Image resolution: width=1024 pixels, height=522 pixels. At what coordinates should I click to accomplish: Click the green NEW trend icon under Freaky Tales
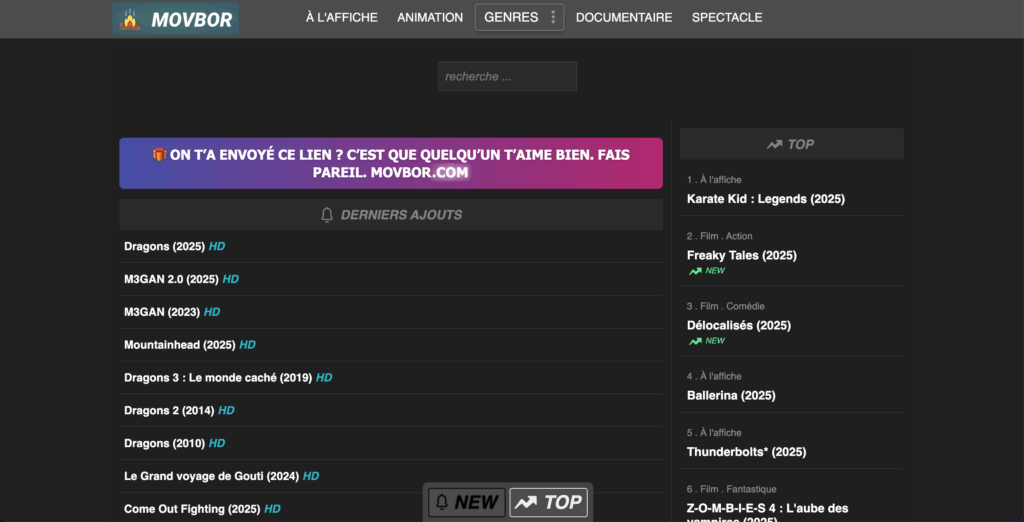tap(695, 271)
